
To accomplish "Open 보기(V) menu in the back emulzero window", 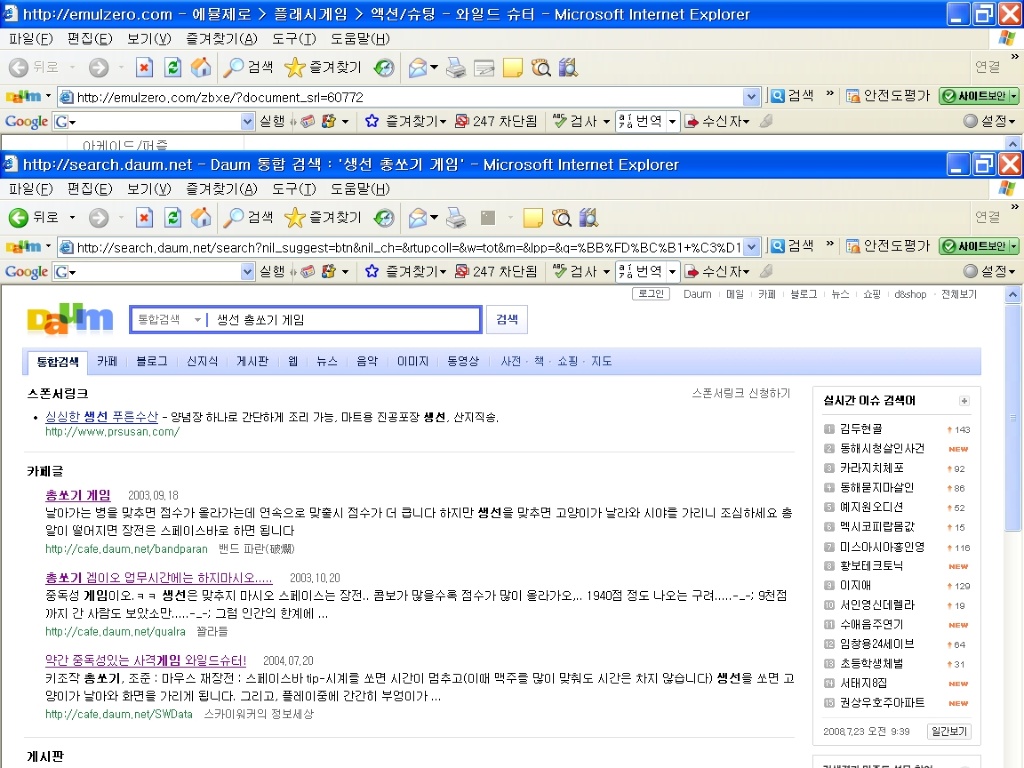I will pos(149,39).
